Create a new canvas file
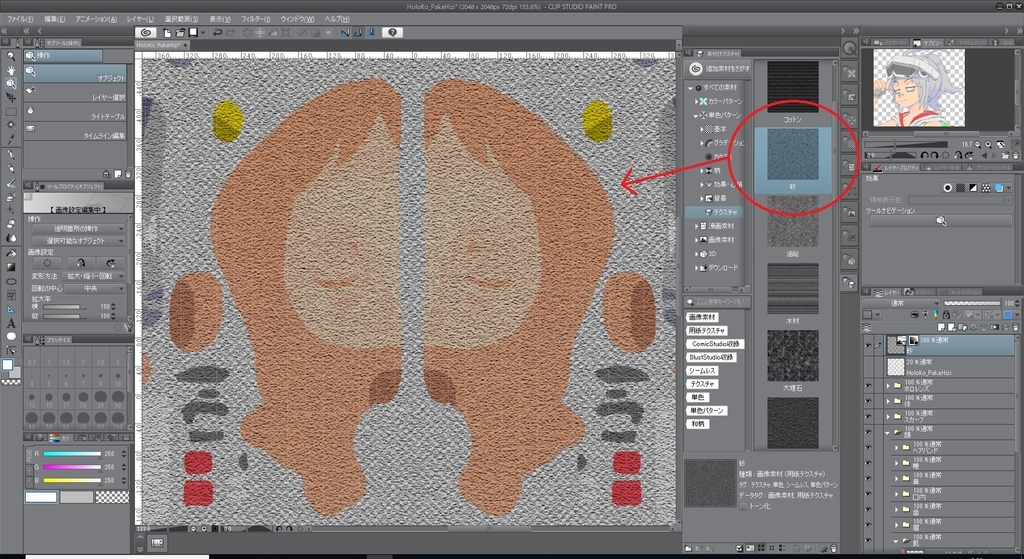 [167, 32]
